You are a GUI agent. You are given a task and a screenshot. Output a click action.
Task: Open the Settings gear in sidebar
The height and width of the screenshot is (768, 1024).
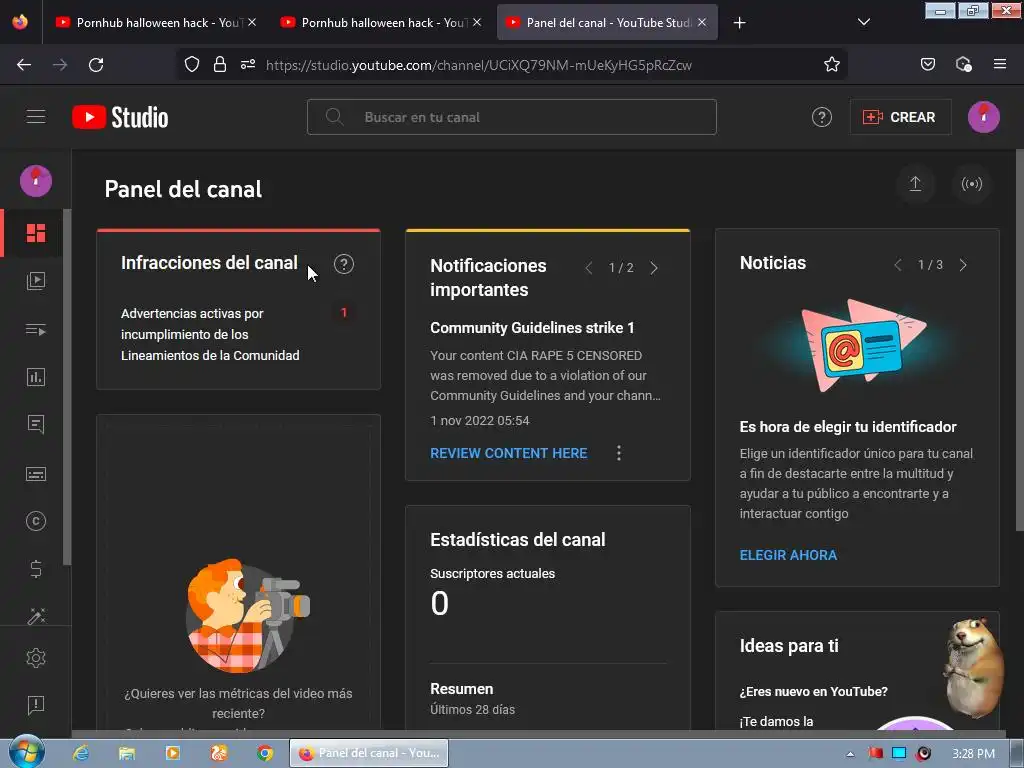(36, 658)
